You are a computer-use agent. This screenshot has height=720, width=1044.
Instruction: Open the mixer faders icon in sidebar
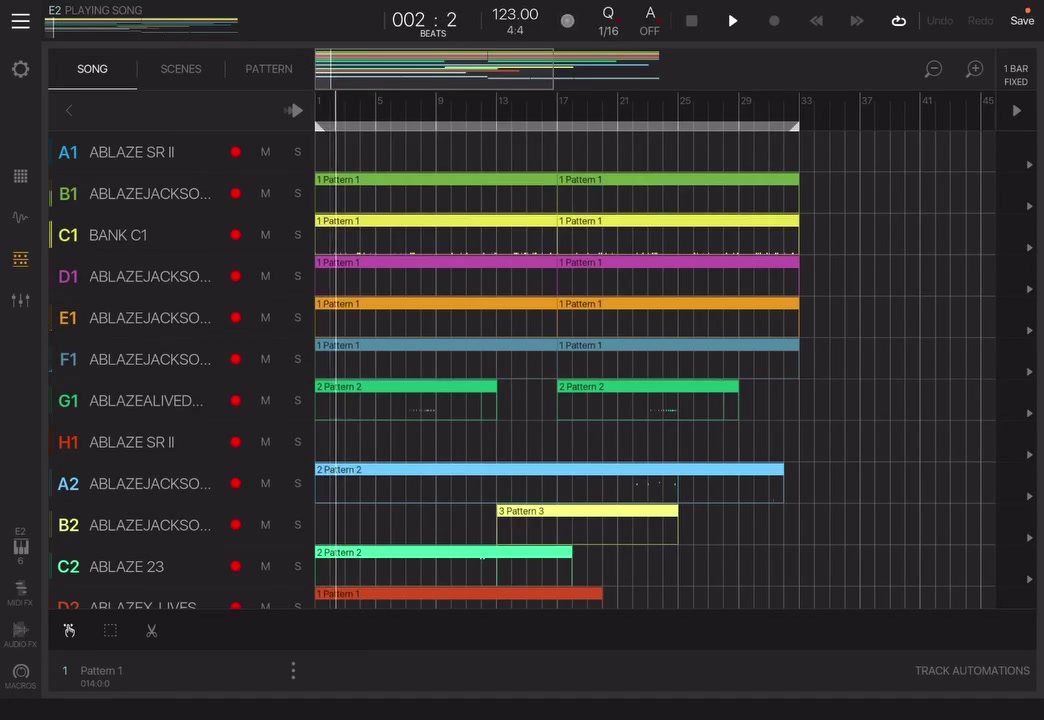pyautogui.click(x=21, y=300)
